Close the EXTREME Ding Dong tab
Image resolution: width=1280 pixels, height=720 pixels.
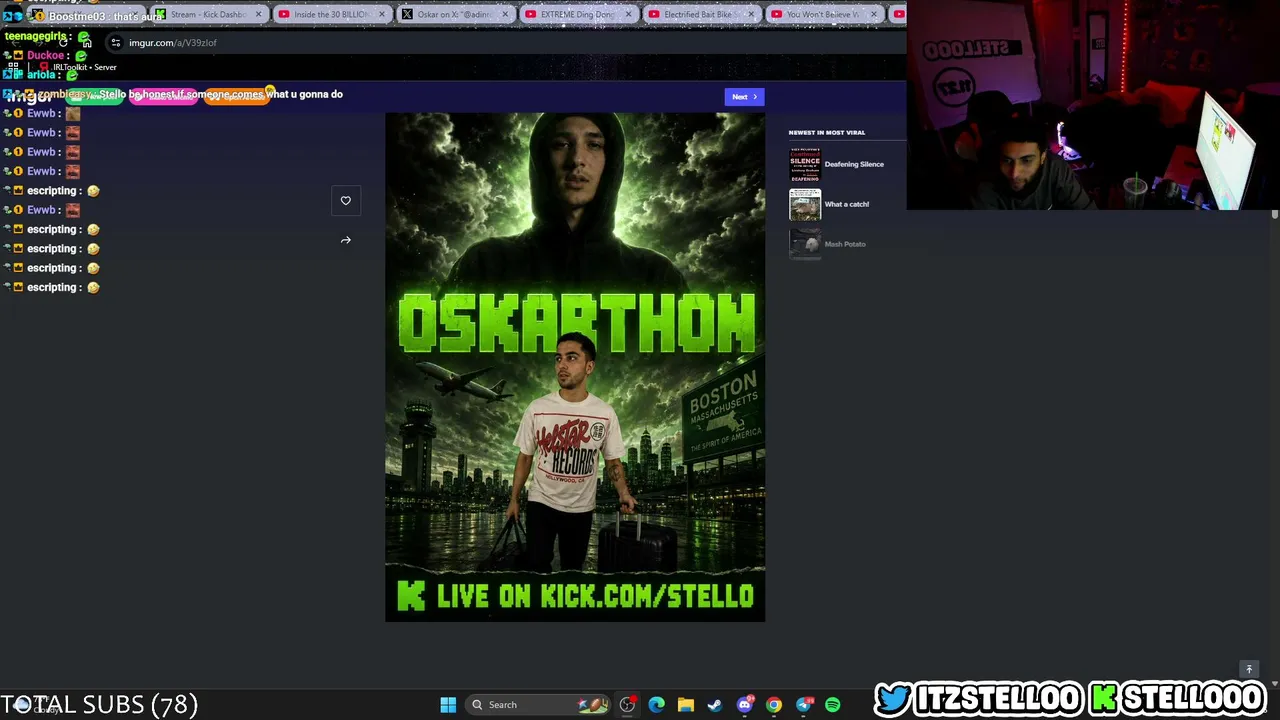pos(630,14)
